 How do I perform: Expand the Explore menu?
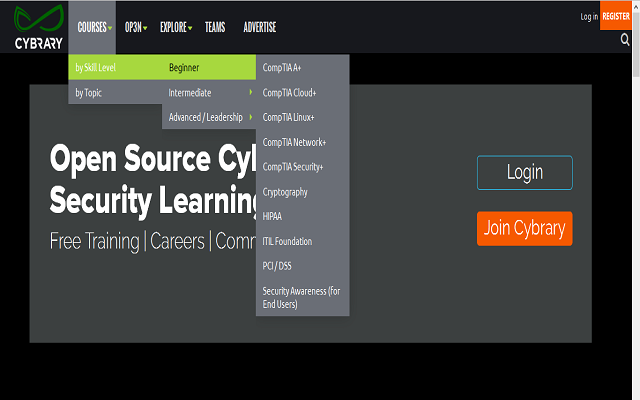(176, 27)
